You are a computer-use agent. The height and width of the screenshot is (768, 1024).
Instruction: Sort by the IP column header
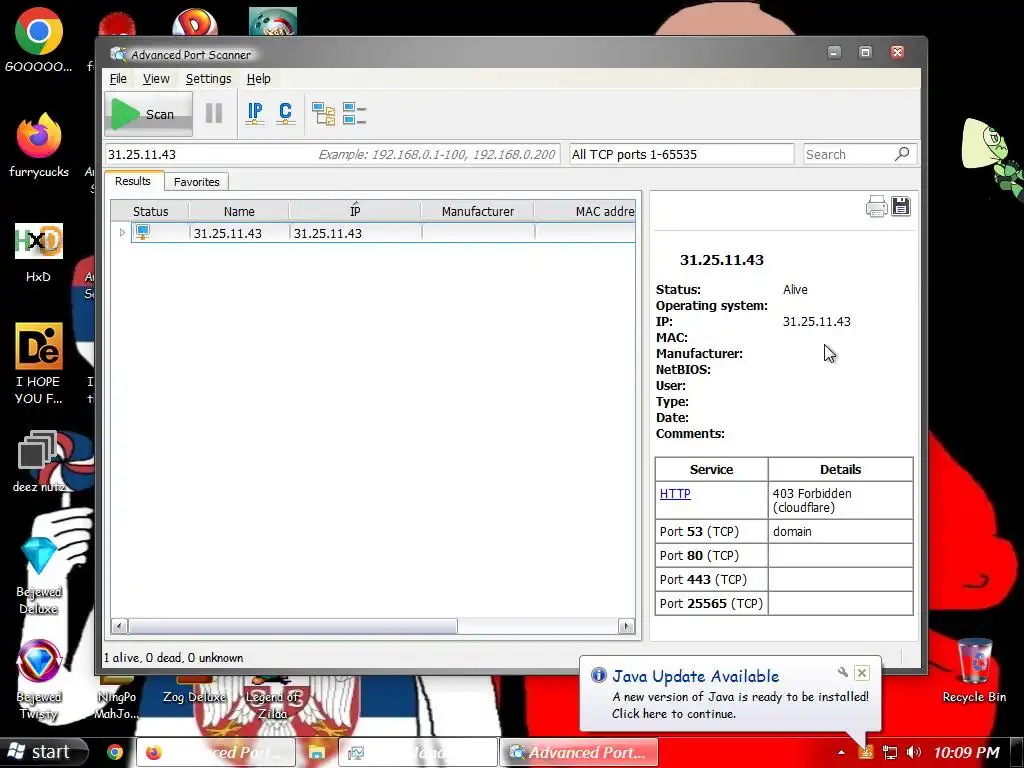point(355,211)
